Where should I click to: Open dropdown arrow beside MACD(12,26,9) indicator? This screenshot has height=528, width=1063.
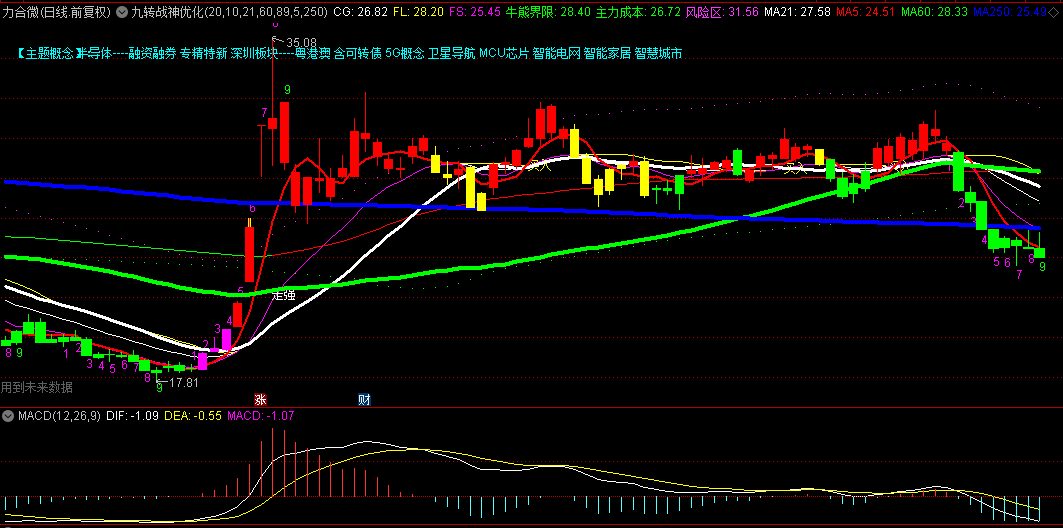tap(8, 415)
